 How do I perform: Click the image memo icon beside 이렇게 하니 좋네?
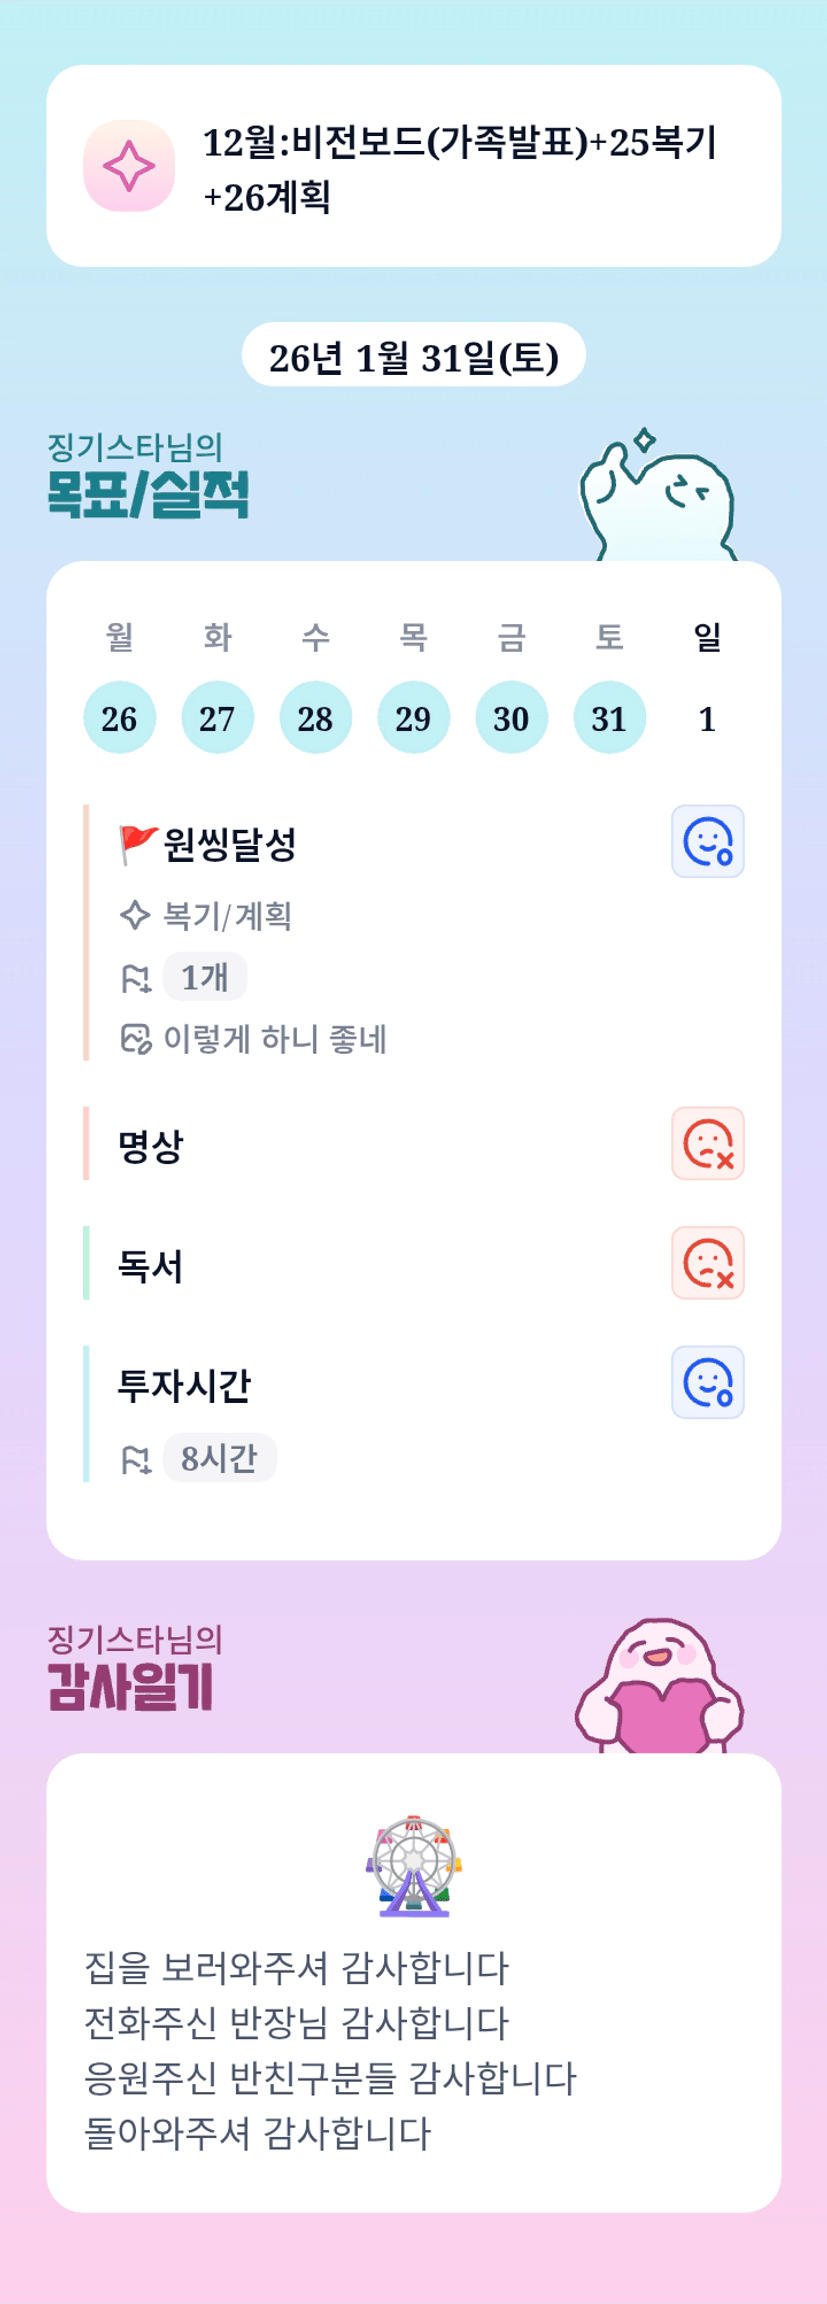[135, 1039]
